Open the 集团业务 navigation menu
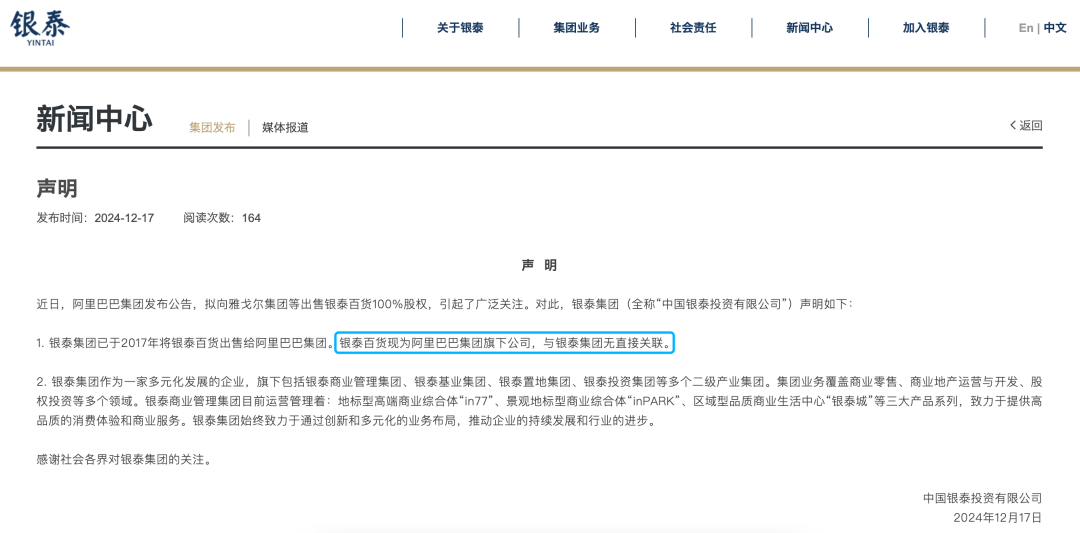This screenshot has height=533, width=1080. coord(576,28)
